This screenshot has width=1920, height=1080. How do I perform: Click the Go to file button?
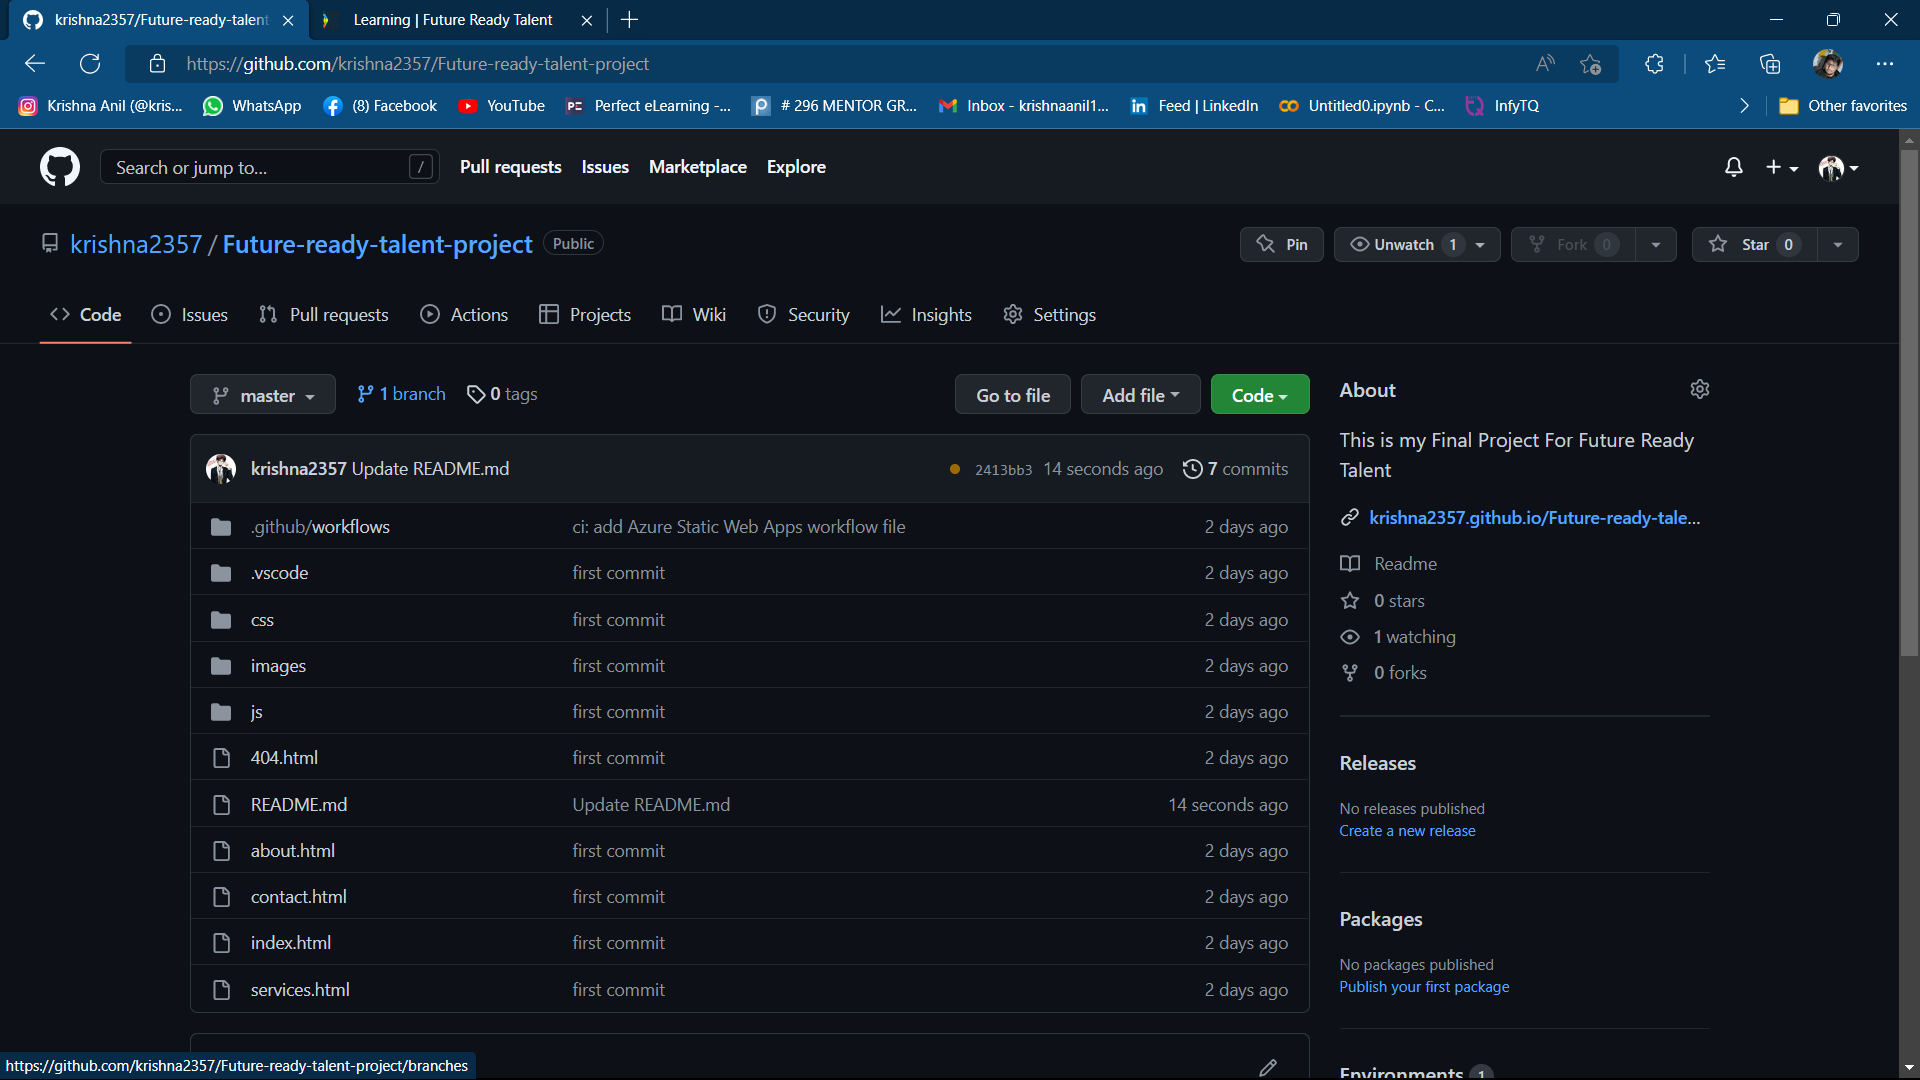point(1012,394)
